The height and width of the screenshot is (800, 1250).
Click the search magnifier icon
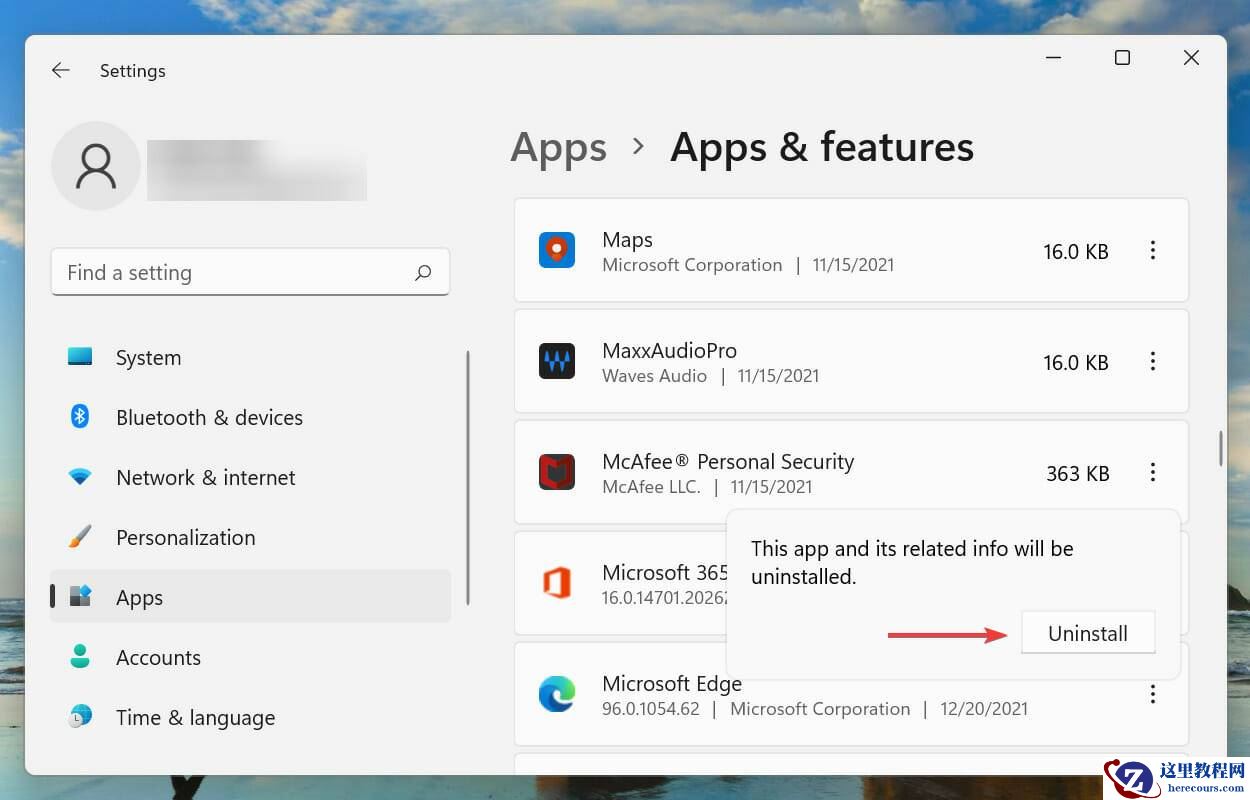(423, 273)
